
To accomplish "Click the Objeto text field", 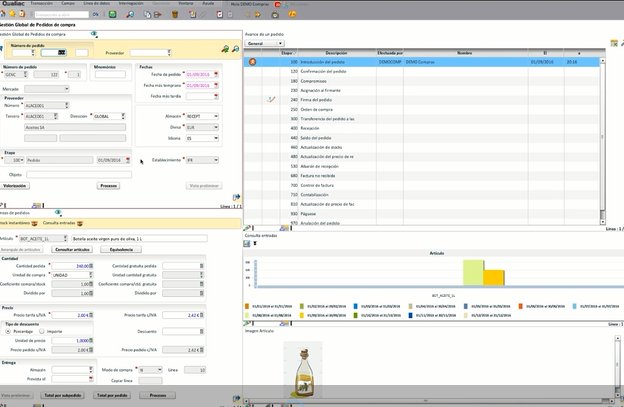I will (x=79, y=174).
